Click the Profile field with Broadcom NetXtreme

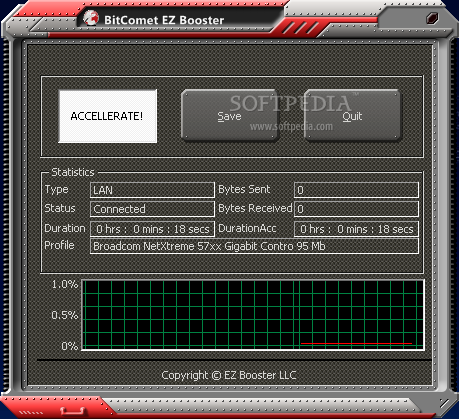tap(254, 246)
